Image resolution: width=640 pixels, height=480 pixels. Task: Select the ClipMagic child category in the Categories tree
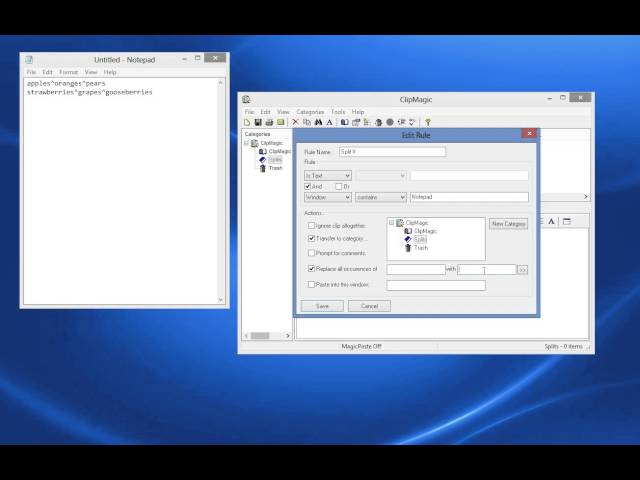(280, 151)
